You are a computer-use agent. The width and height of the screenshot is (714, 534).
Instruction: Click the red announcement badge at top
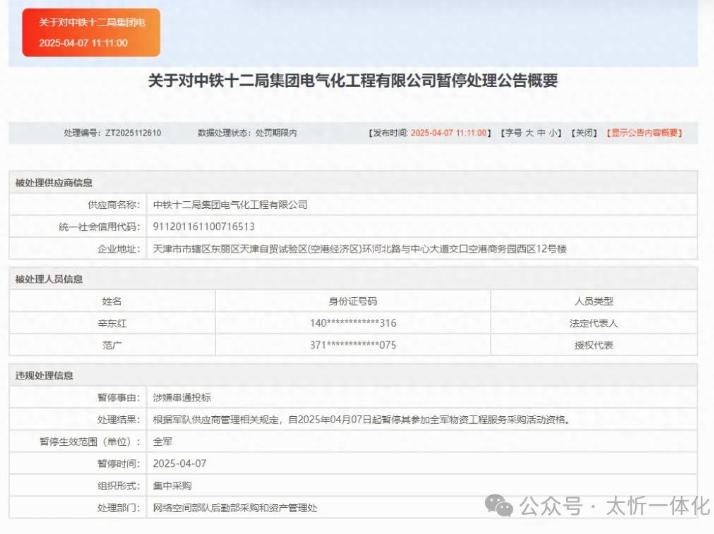[91, 32]
